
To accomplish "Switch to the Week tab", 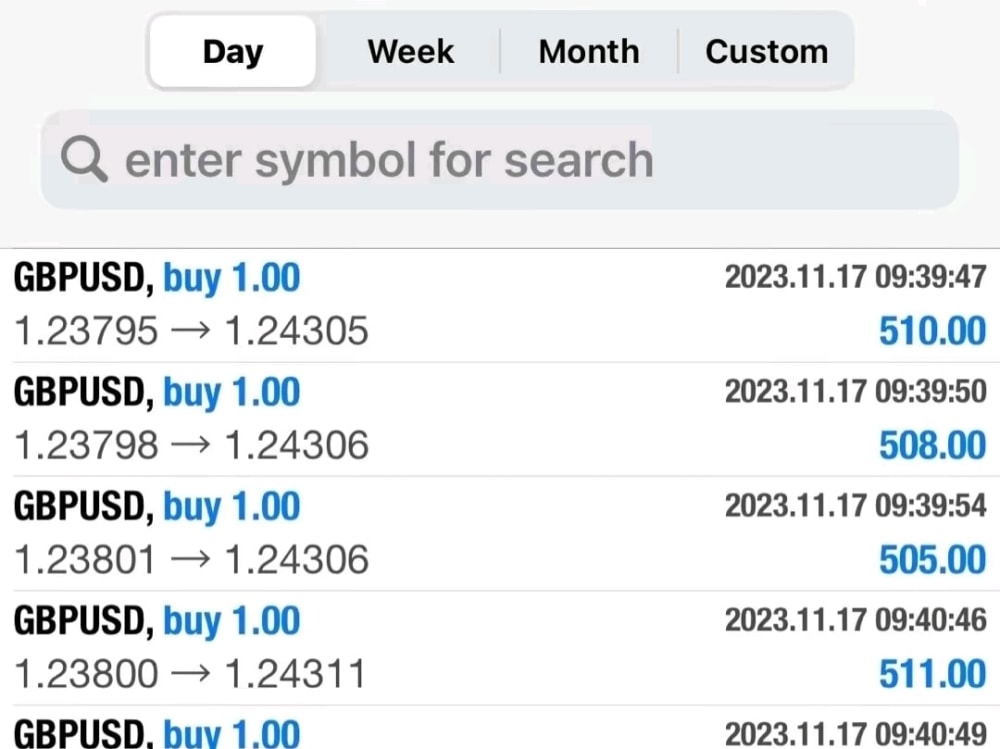I will pyautogui.click(x=411, y=52).
